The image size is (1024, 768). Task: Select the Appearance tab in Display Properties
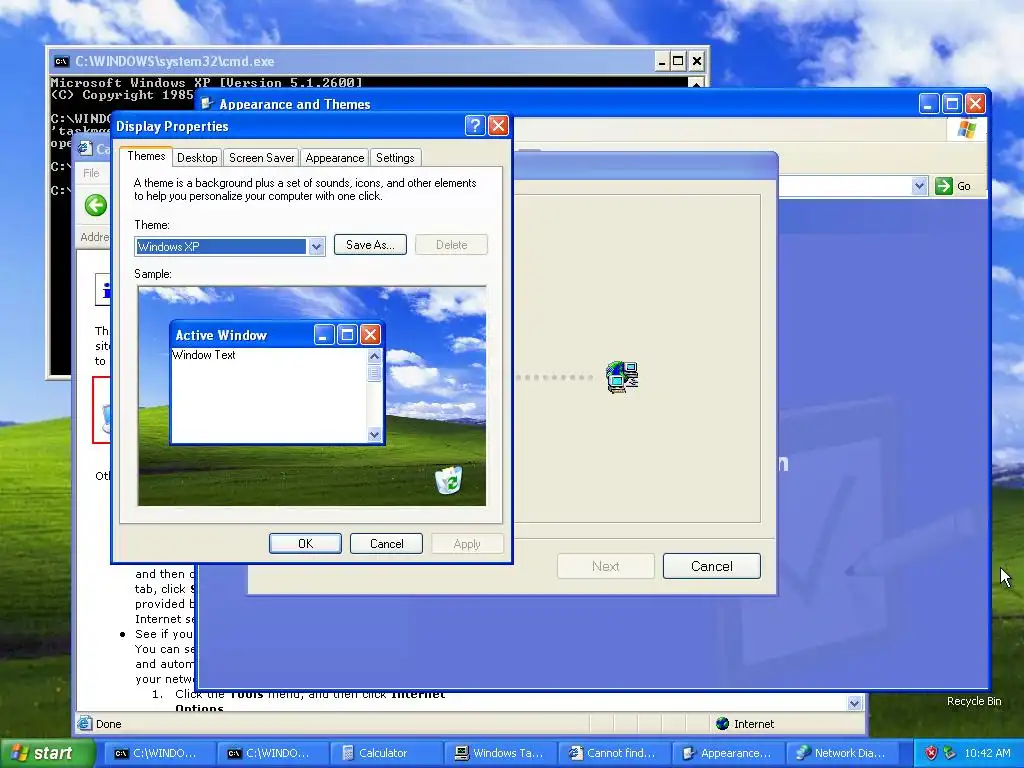[x=334, y=158]
